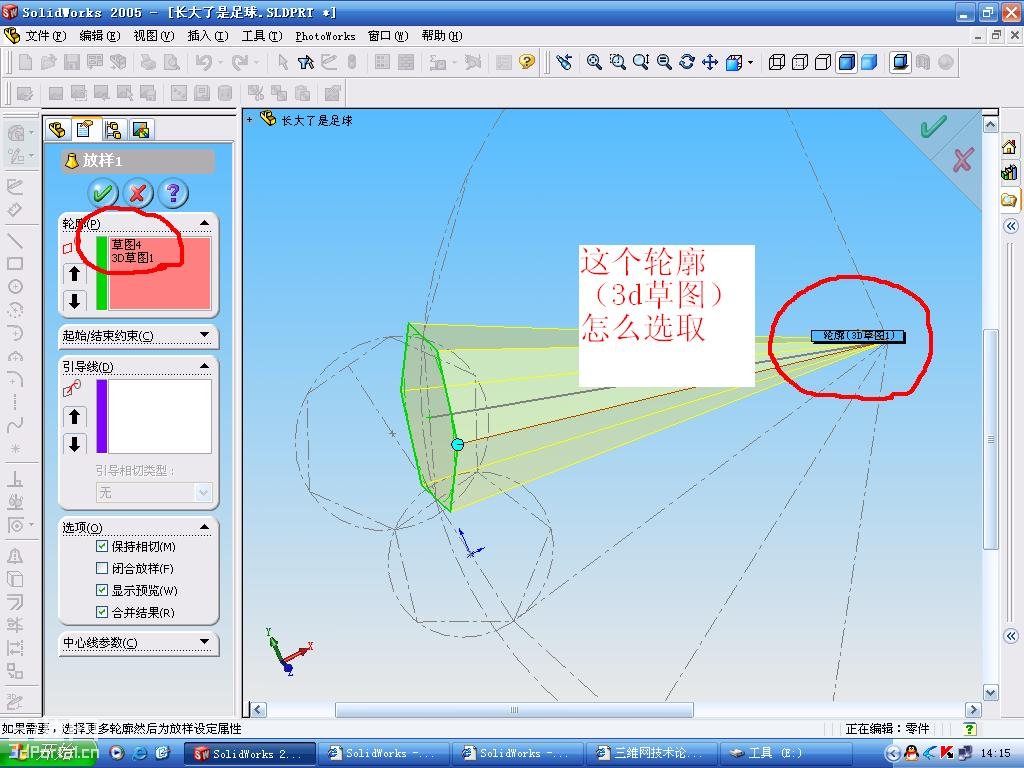1024x768 pixels.
Task: Click the 轮廓(3D草图1) callout label in viewport
Action: point(858,336)
